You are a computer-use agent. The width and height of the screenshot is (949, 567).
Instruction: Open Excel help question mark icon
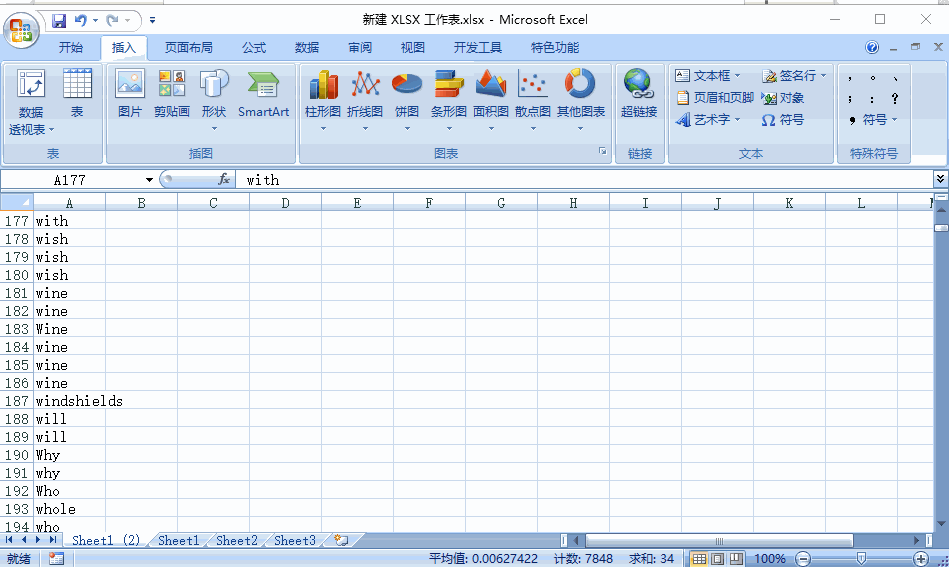tap(872, 47)
